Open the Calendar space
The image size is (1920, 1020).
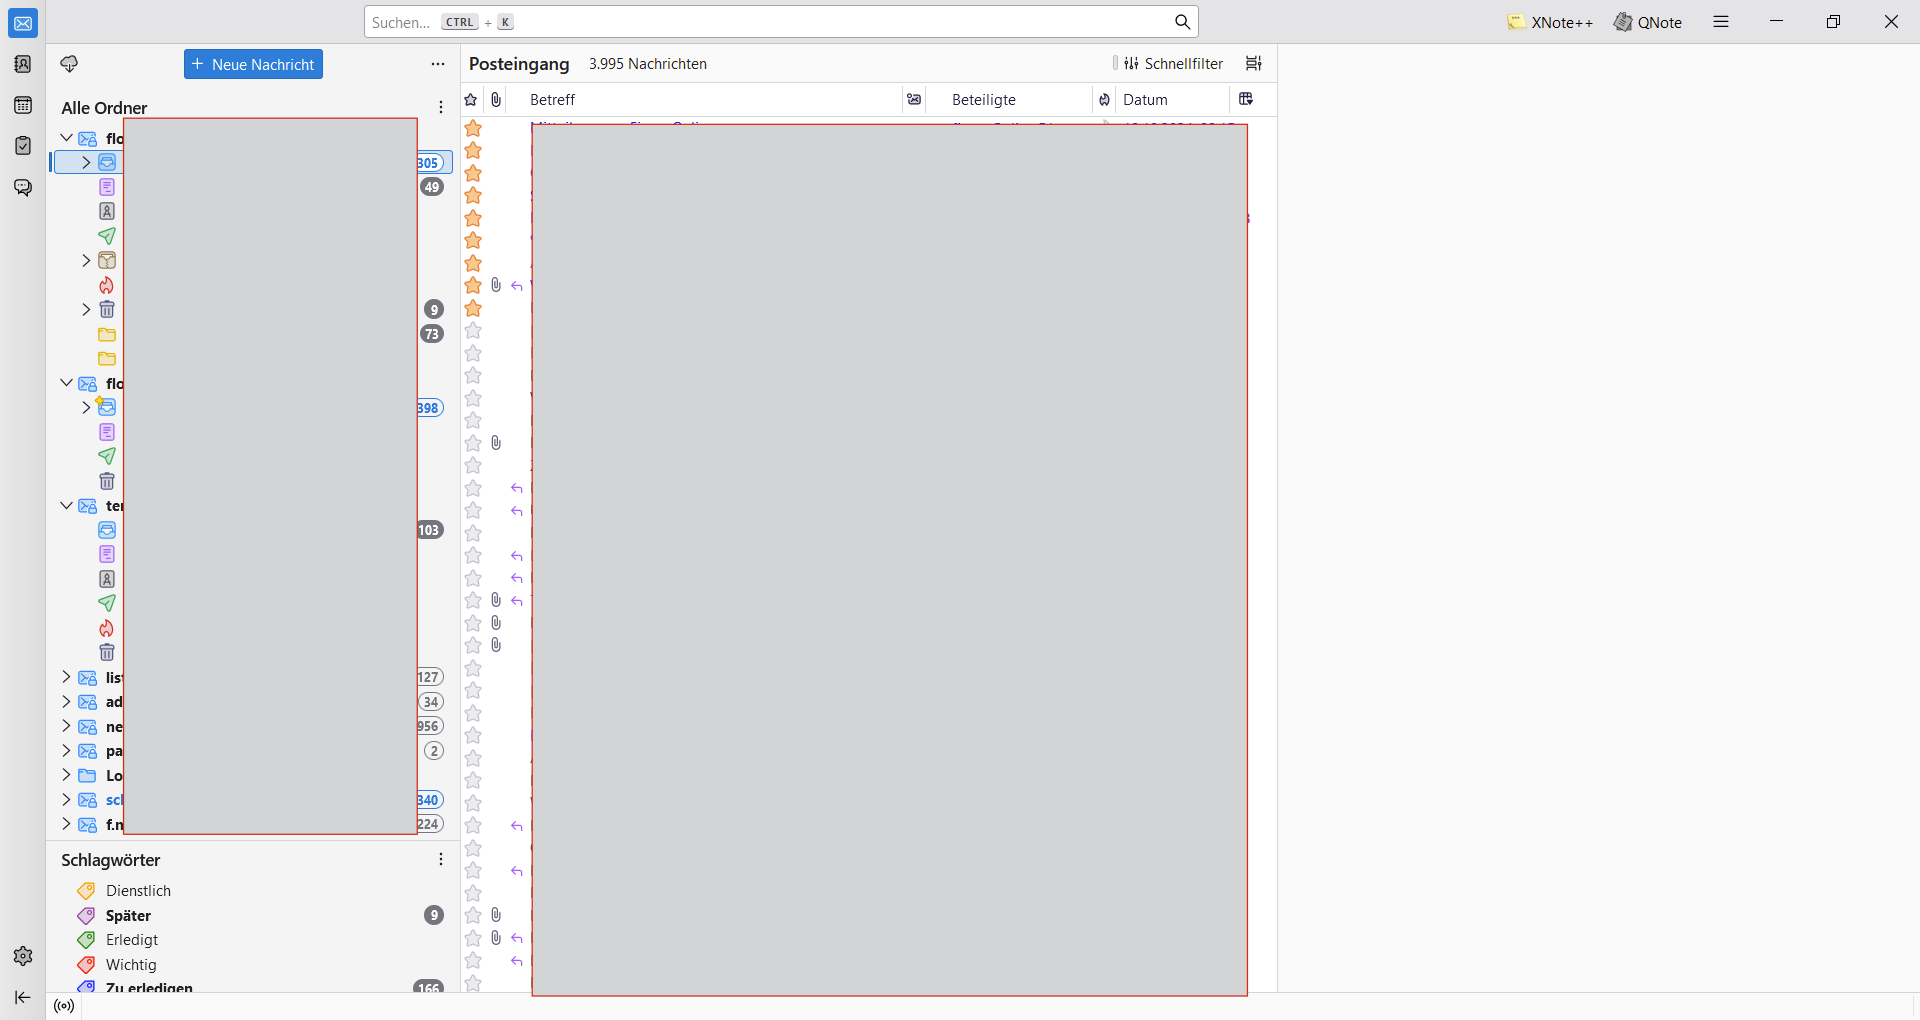(x=23, y=105)
